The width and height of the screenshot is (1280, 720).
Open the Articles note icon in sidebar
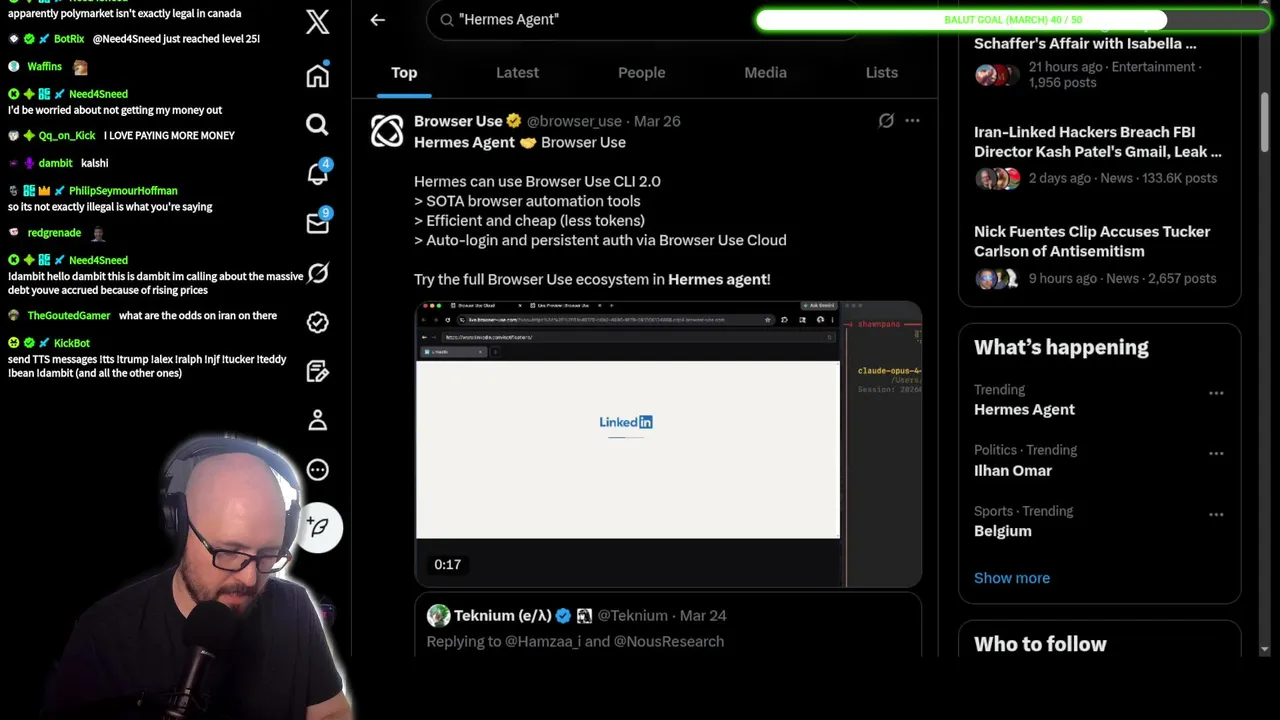pyautogui.click(x=317, y=371)
